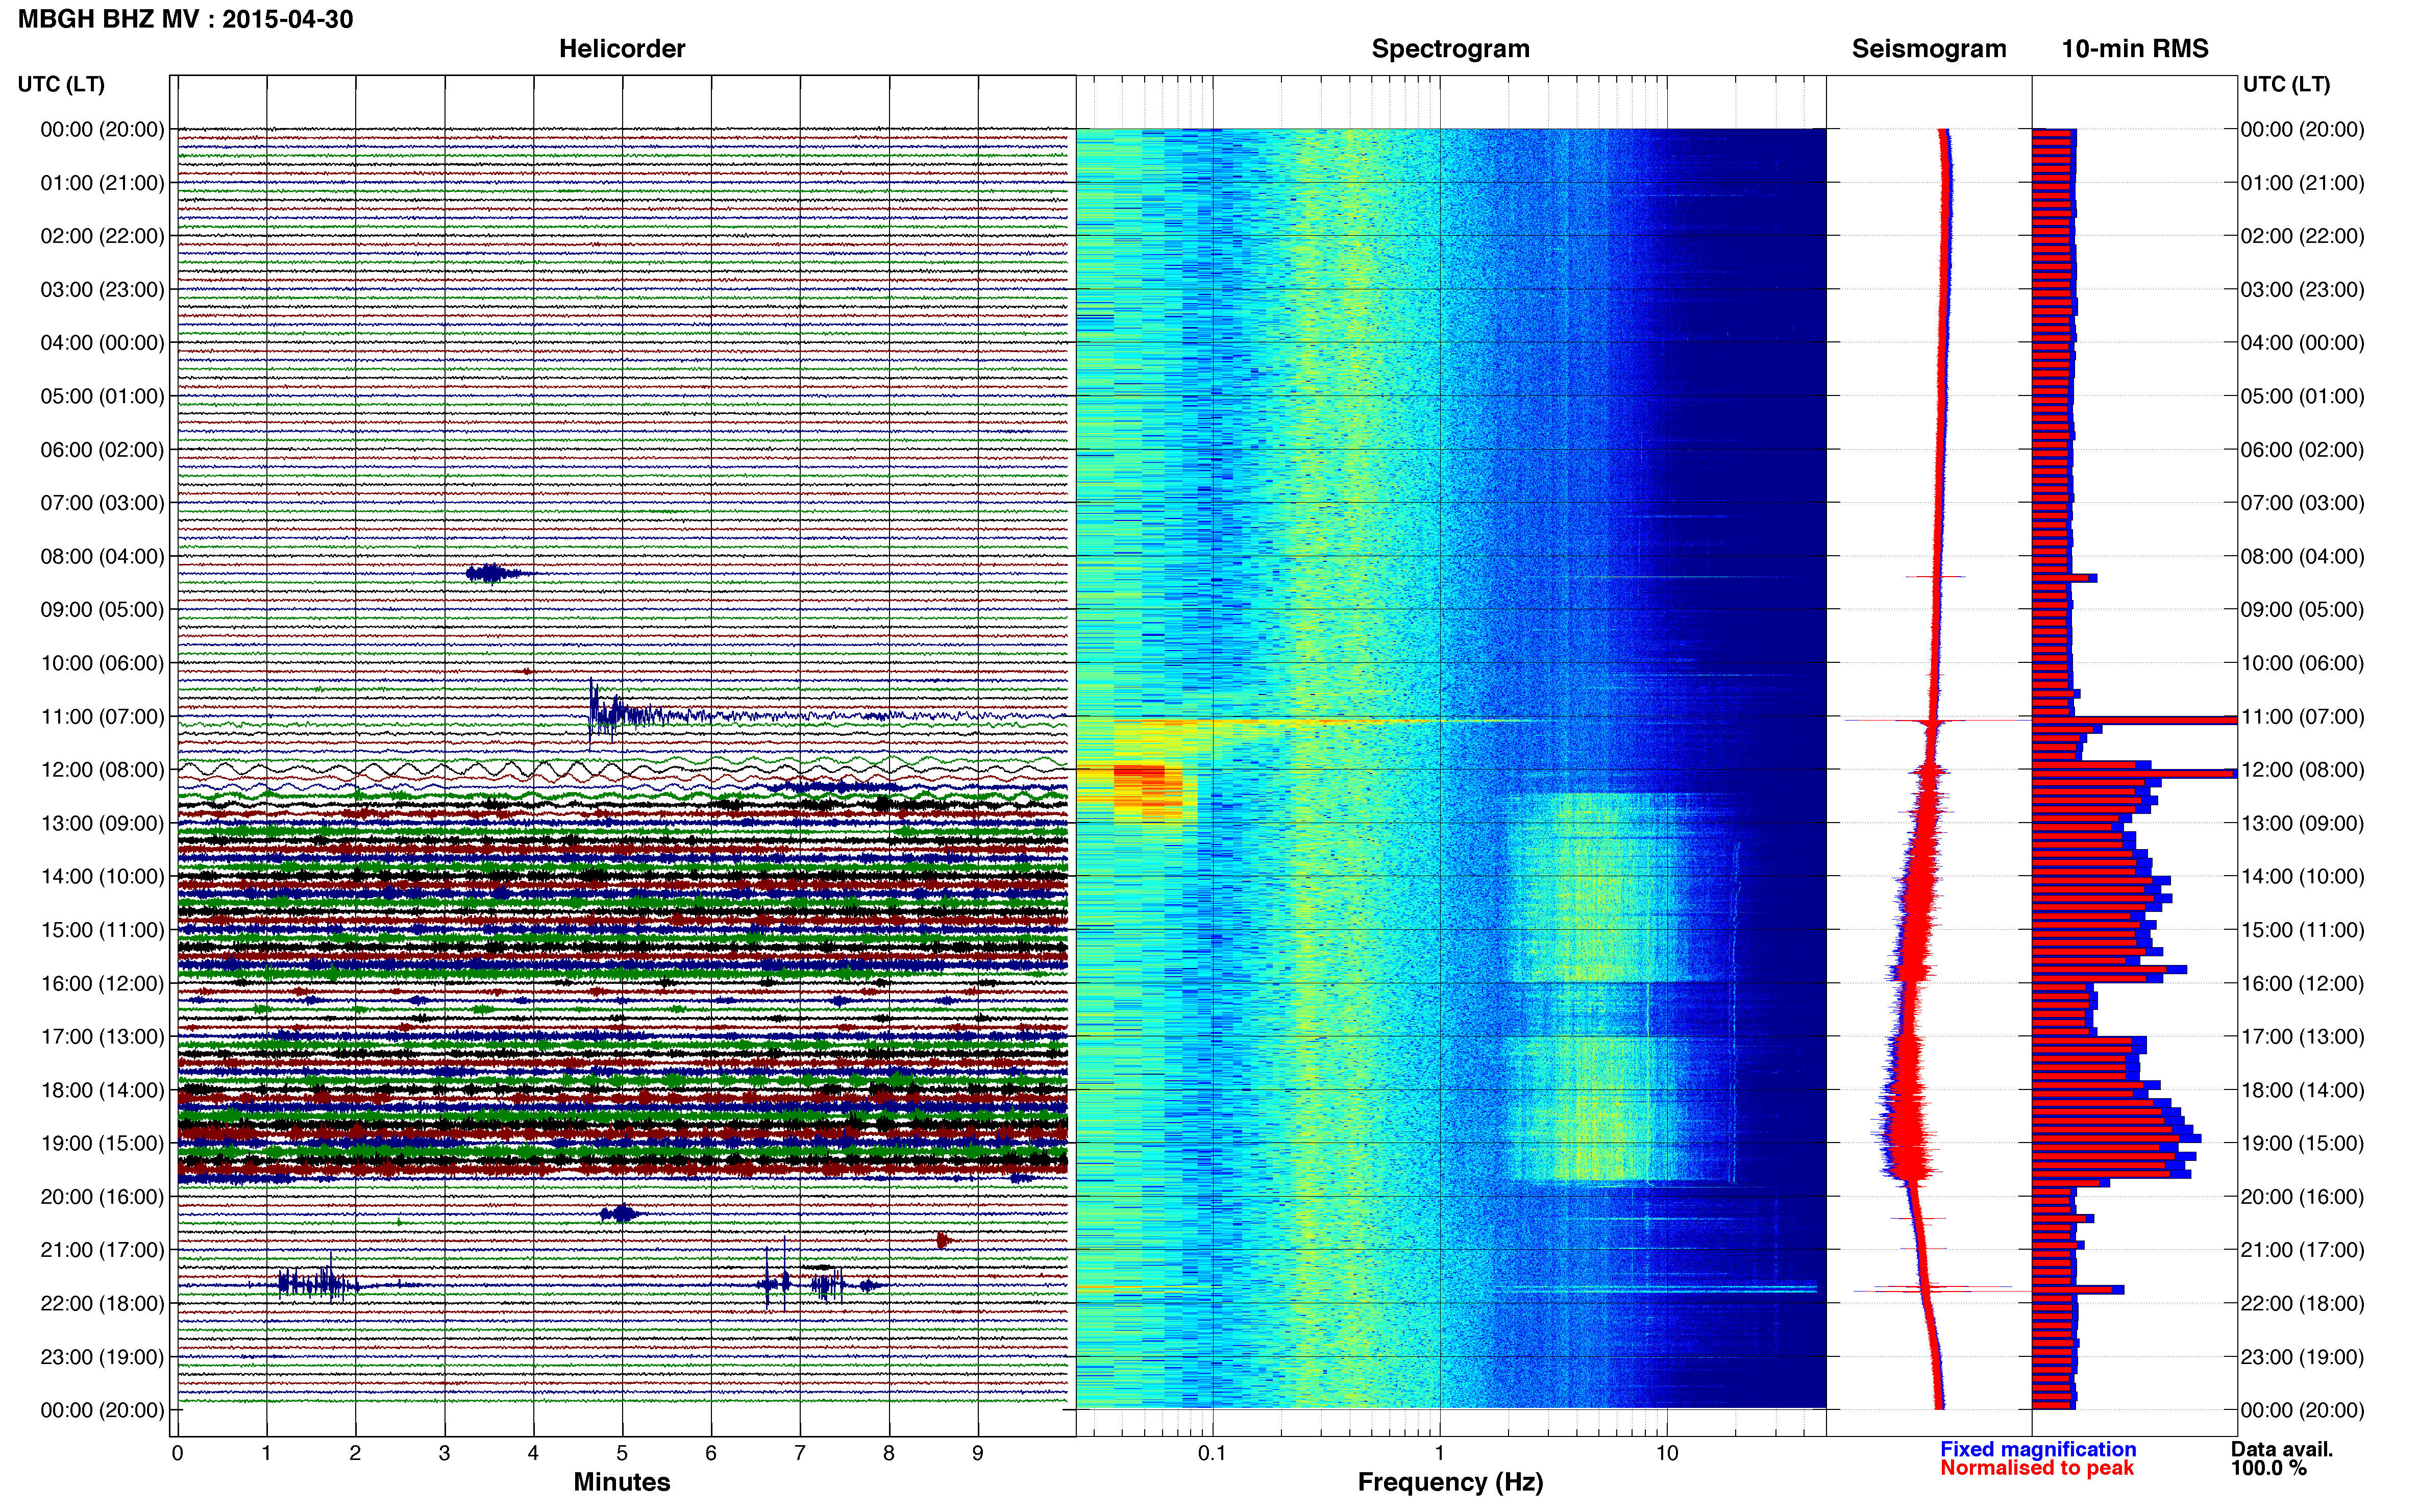Click the RMS bar spike near 21:45
Viewport: 2419px width, 1512px height.
[x=2078, y=1289]
